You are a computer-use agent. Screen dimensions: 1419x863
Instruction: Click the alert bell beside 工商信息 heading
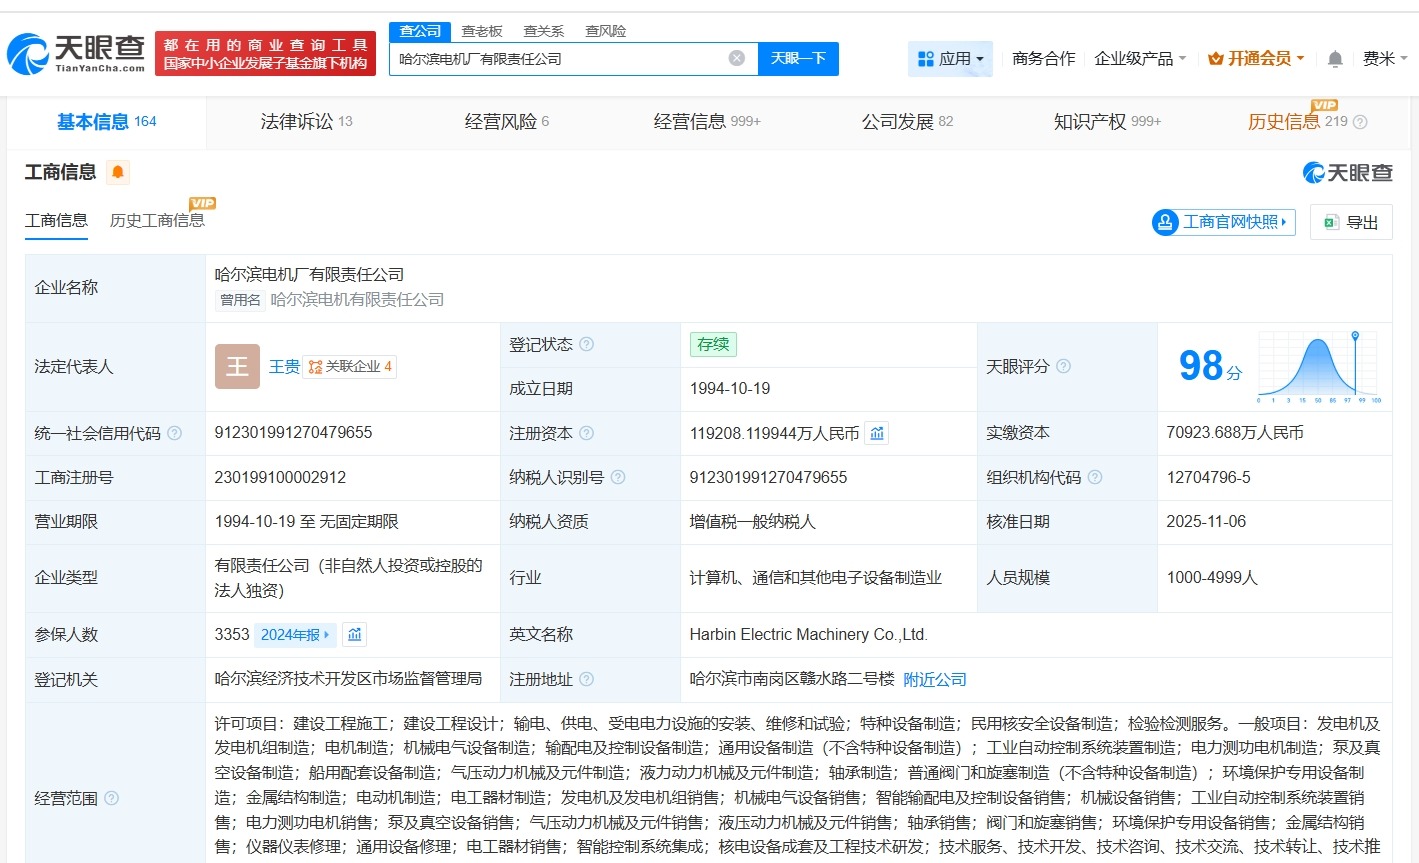tap(117, 172)
